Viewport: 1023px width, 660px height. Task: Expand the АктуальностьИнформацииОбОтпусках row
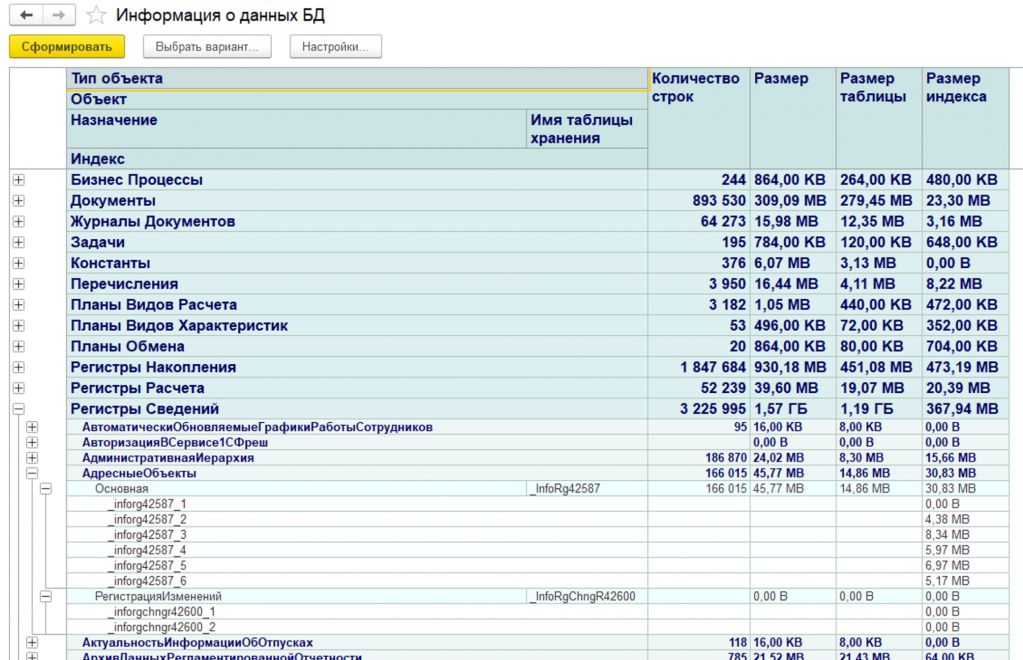pyautogui.click(x=32, y=643)
